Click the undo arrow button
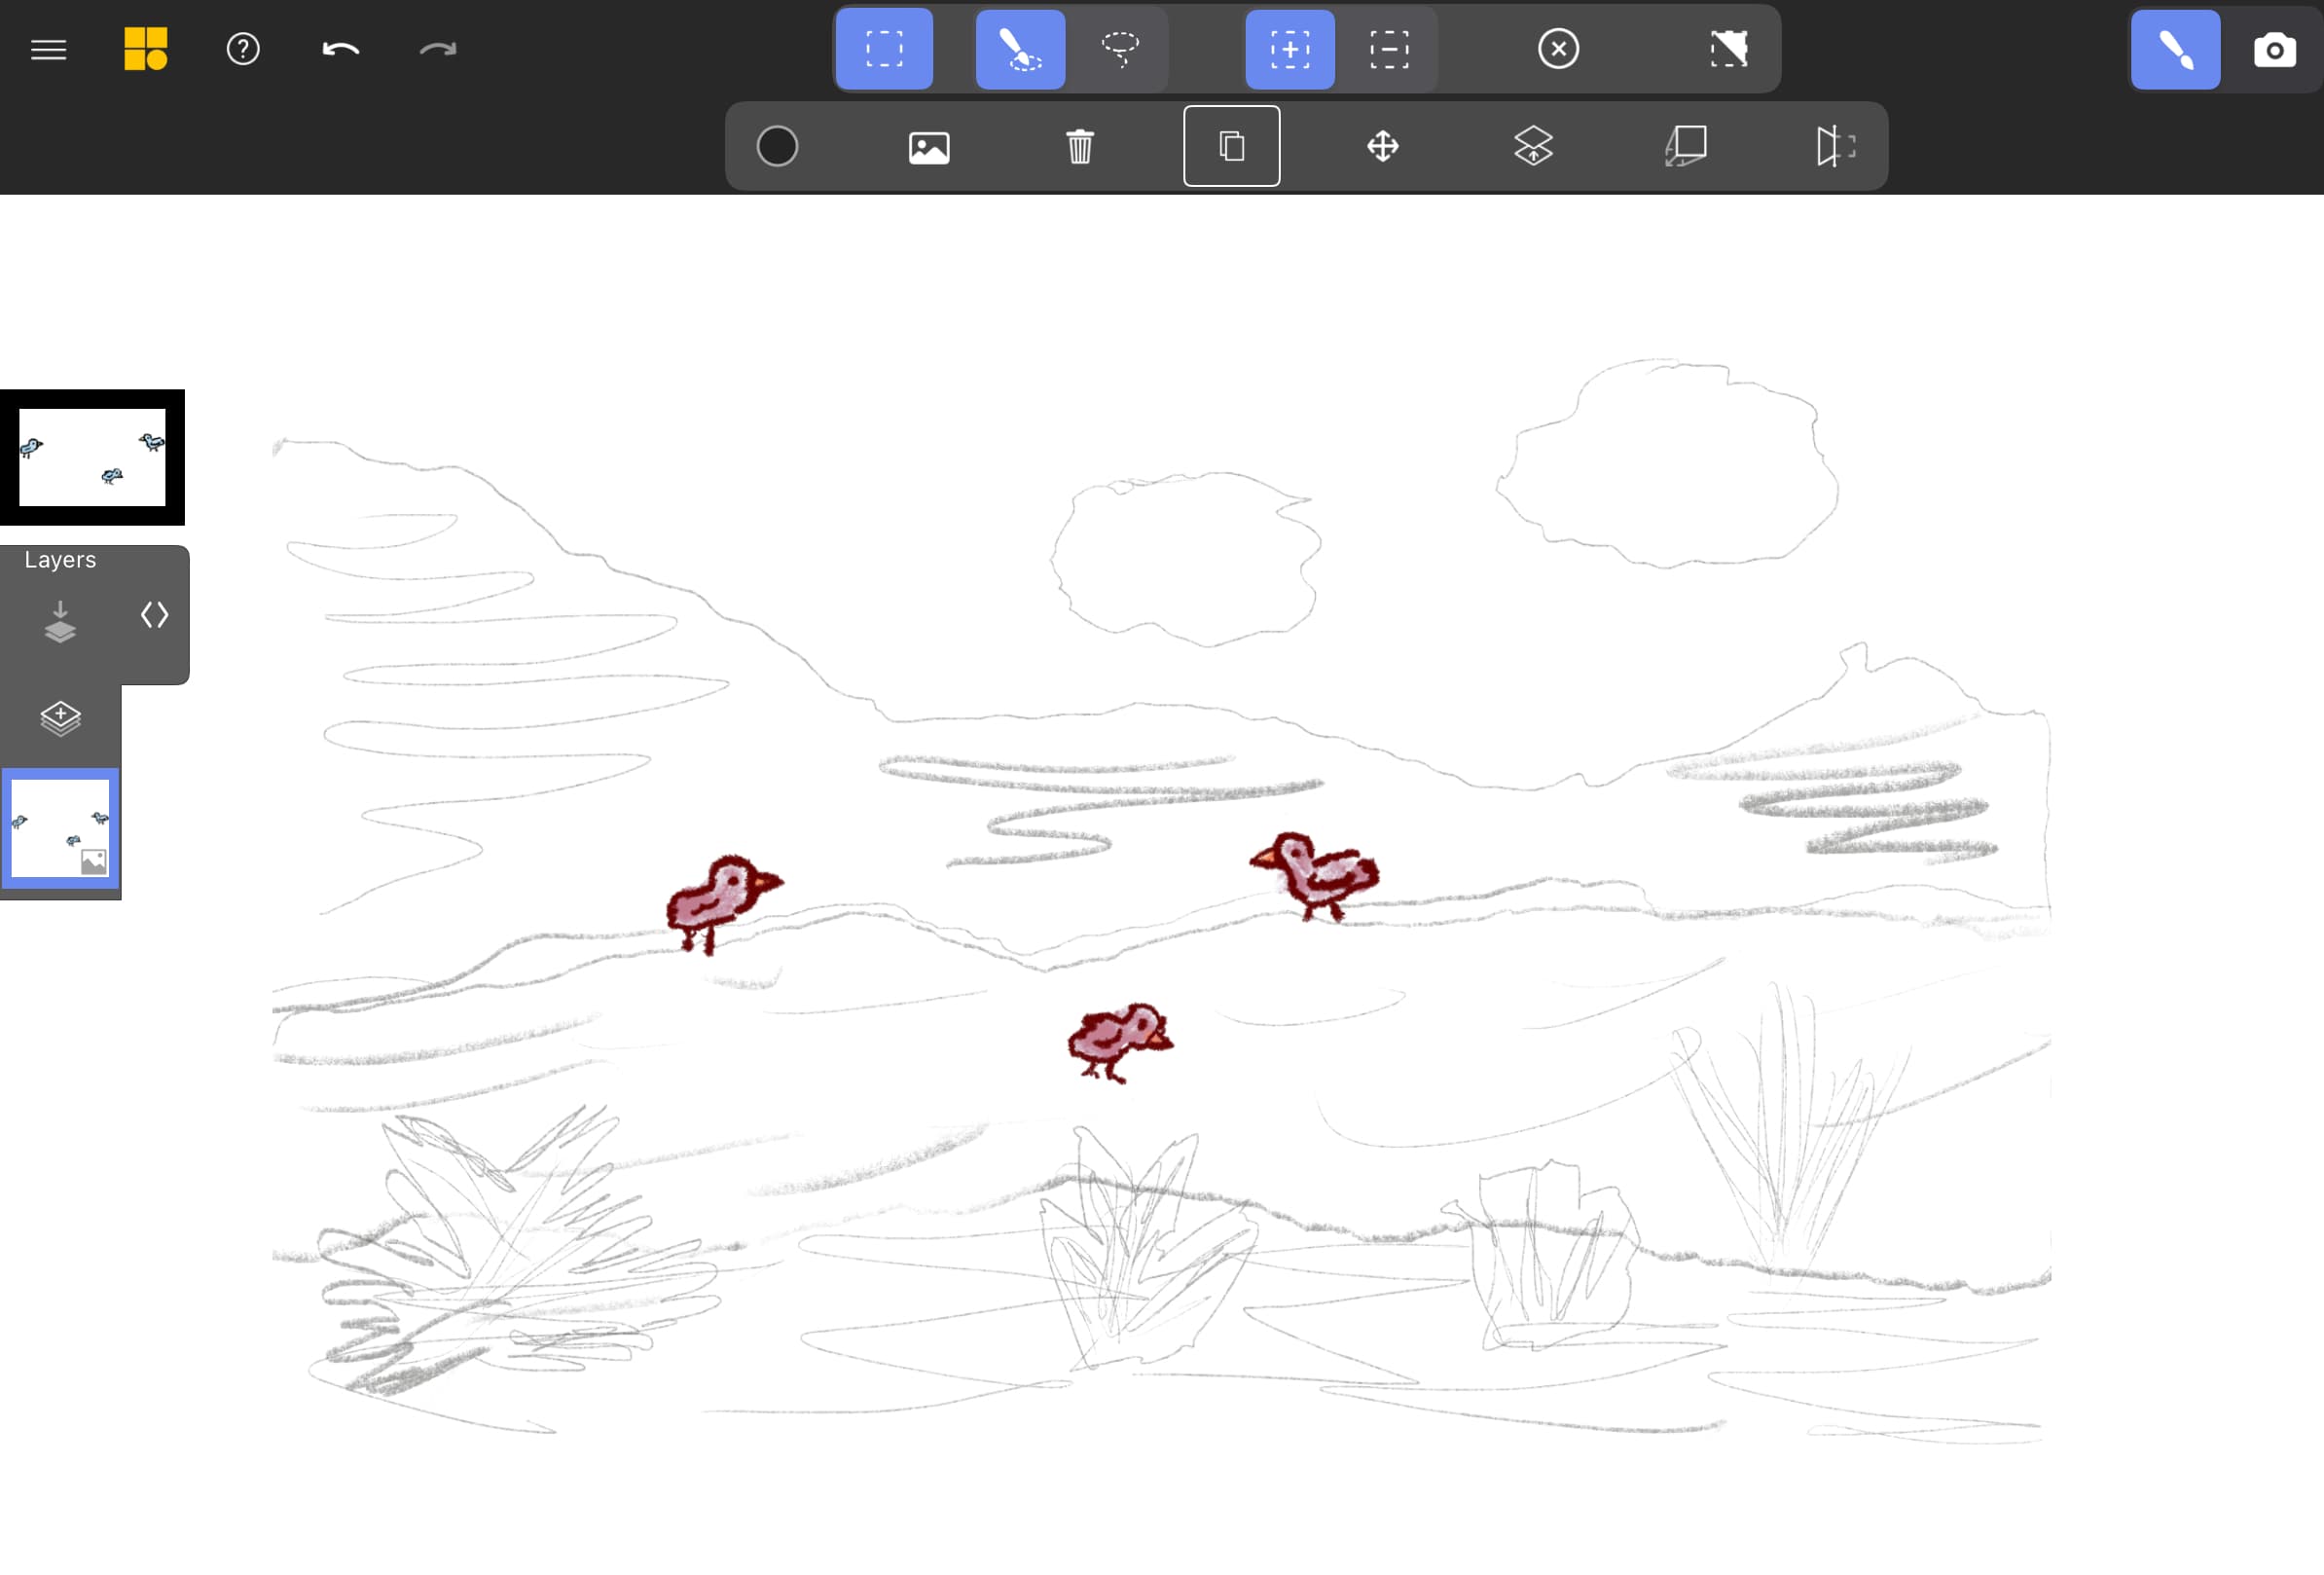2324x1575 pixels. pos(341,48)
